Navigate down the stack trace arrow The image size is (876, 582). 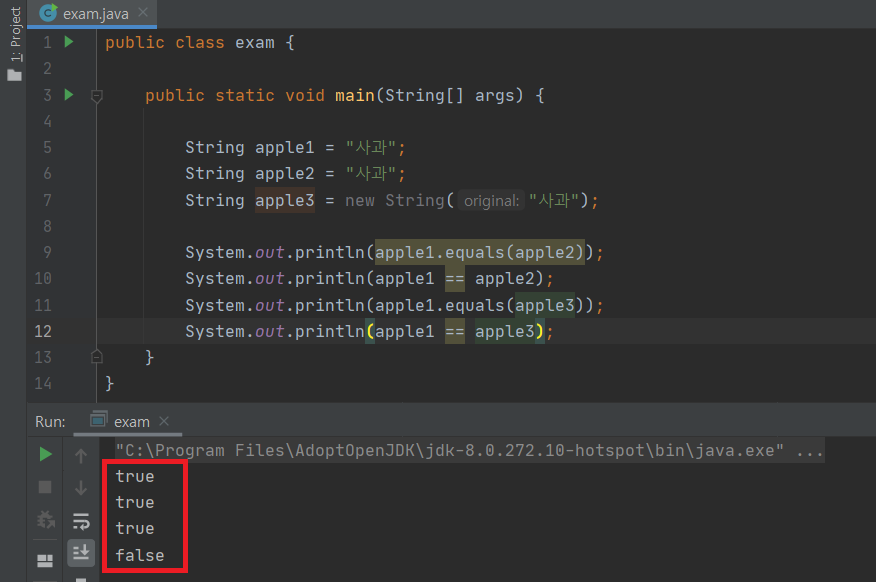pyautogui.click(x=81, y=488)
